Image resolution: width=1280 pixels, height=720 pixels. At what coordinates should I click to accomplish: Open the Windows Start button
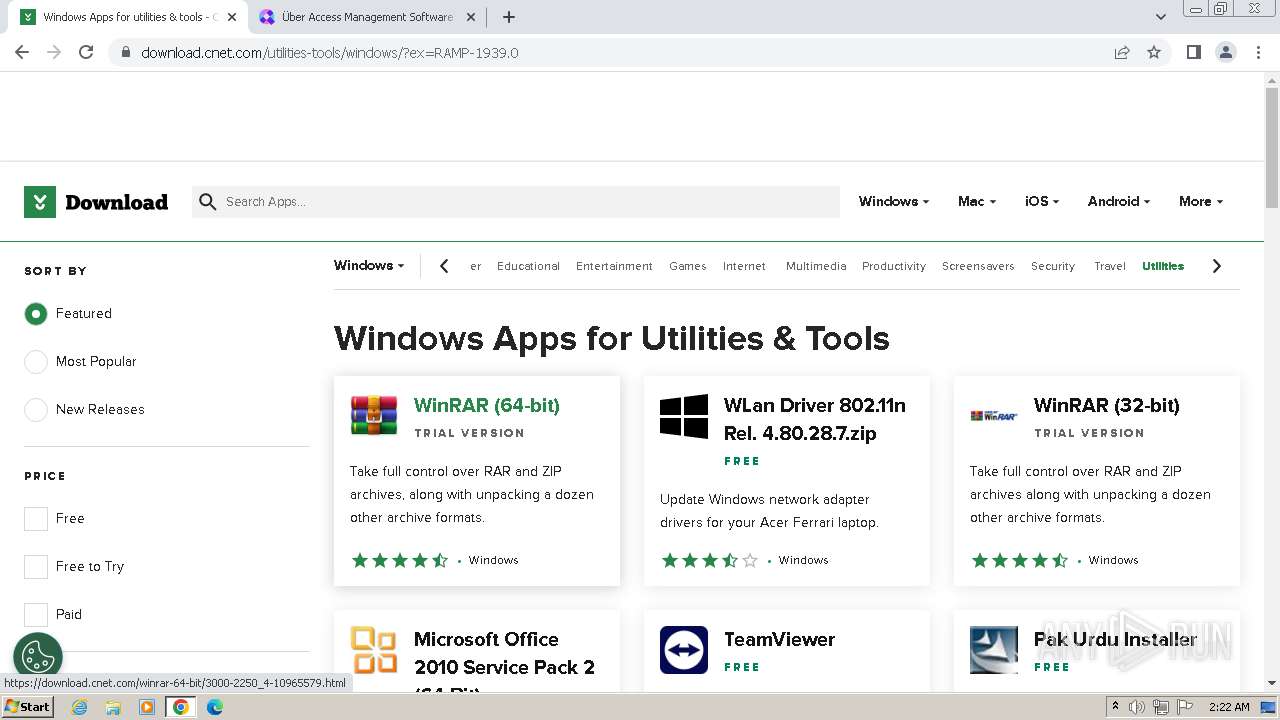point(27,706)
